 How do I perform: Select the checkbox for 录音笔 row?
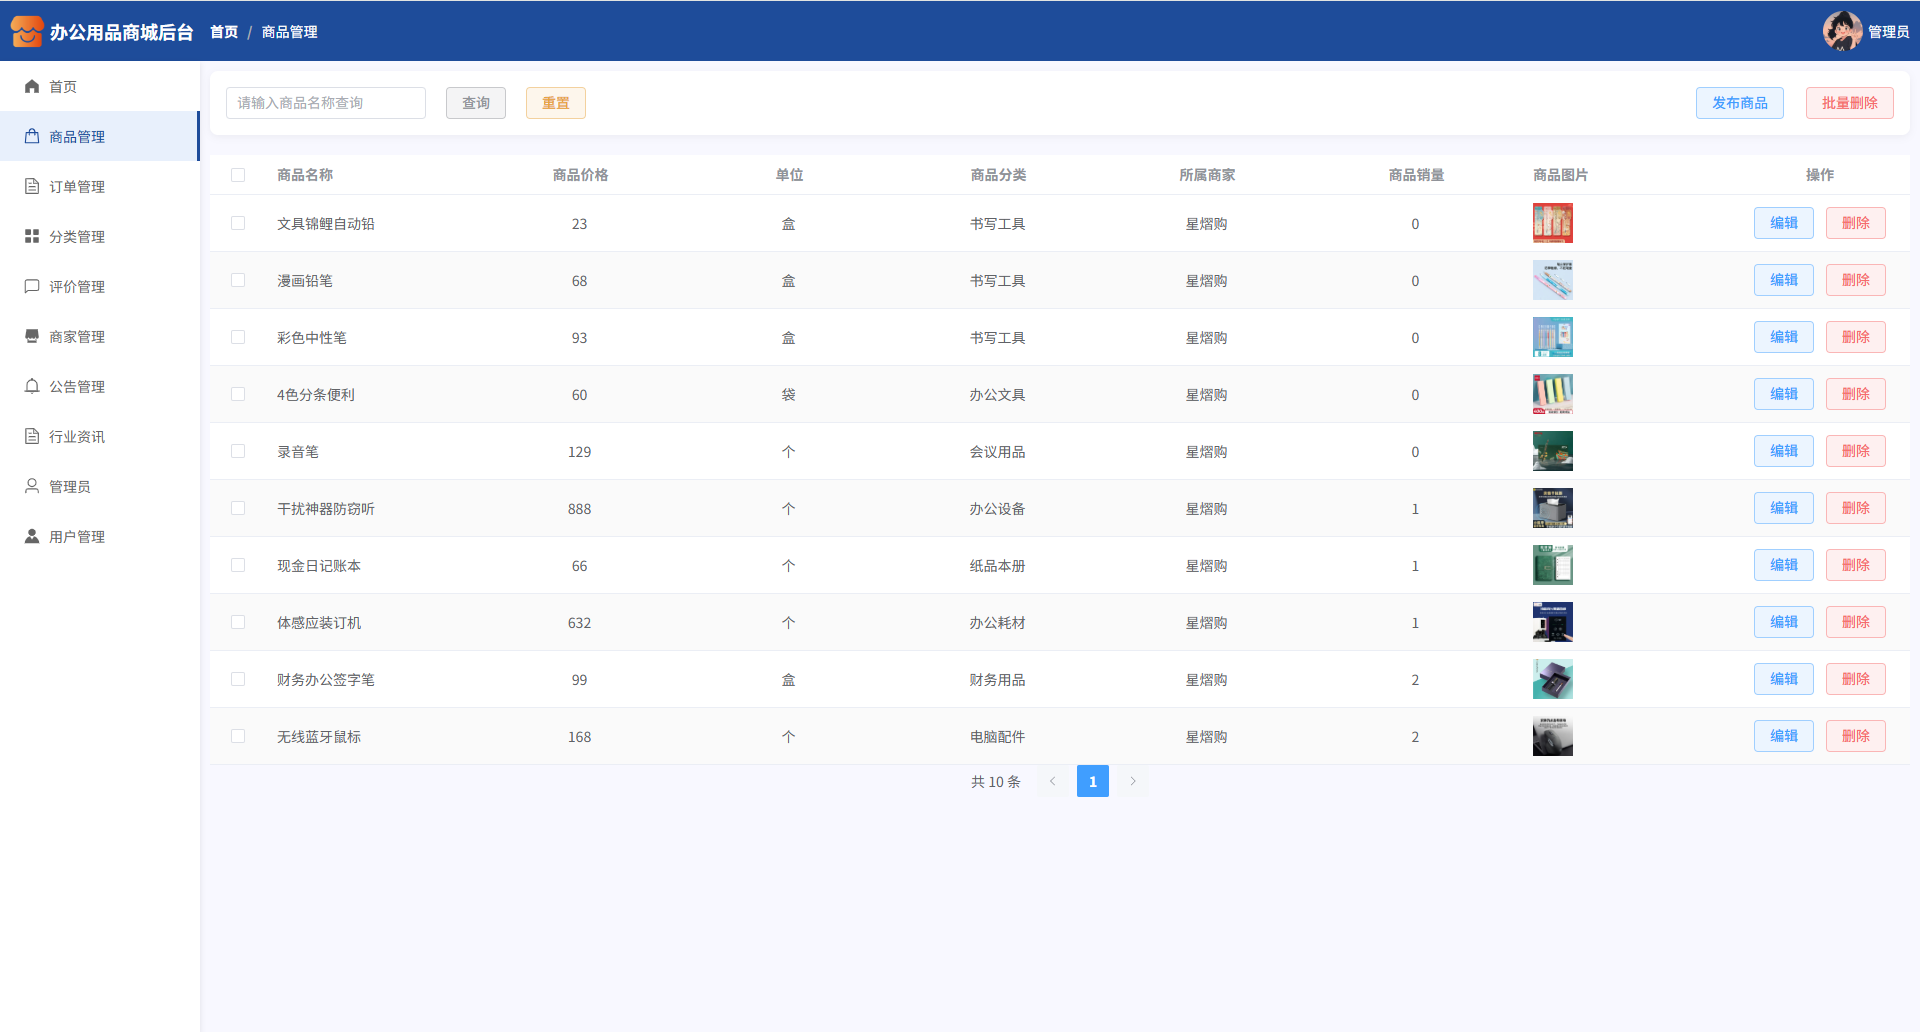[x=238, y=452]
